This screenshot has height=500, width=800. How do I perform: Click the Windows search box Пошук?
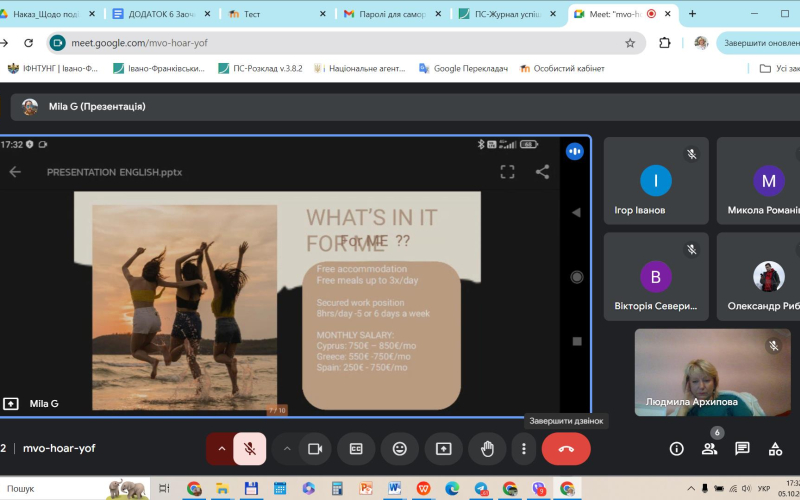pyautogui.click(x=75, y=489)
